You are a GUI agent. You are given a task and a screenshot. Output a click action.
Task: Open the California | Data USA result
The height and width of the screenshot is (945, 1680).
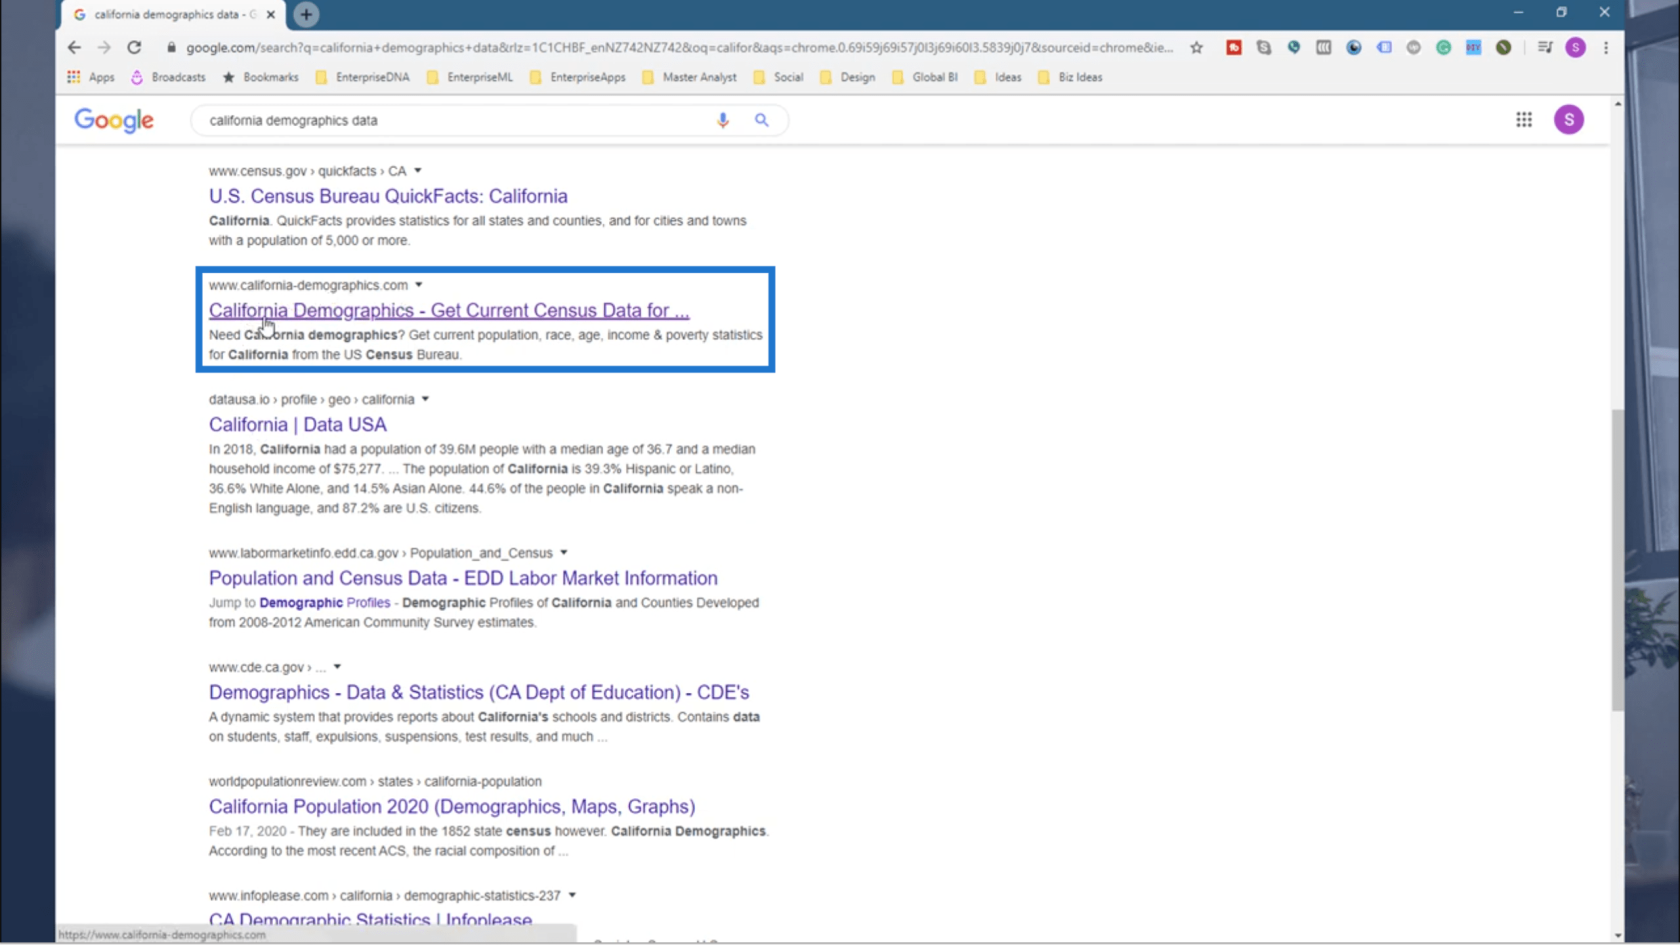click(297, 424)
